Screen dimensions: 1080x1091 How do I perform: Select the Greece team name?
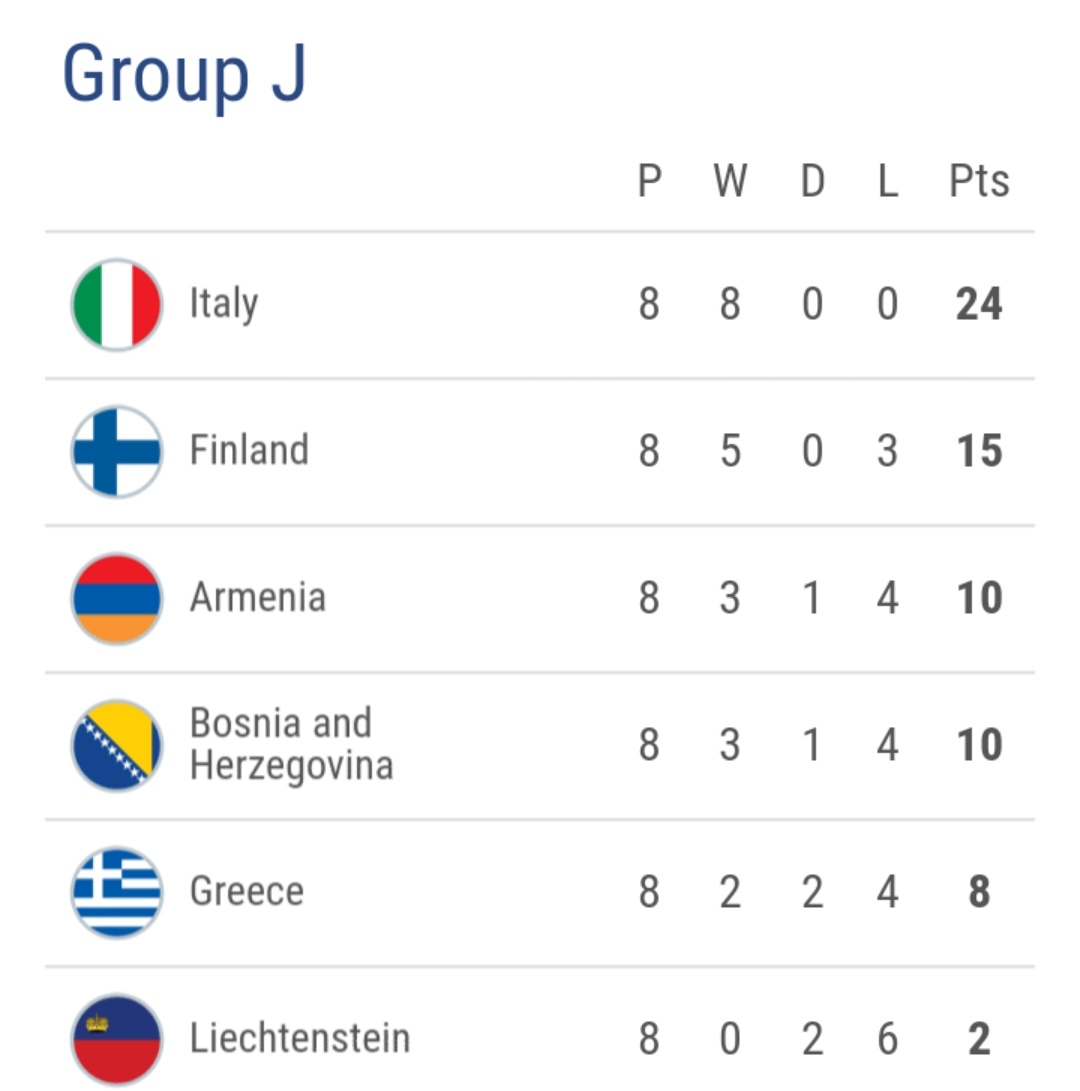coord(247,891)
